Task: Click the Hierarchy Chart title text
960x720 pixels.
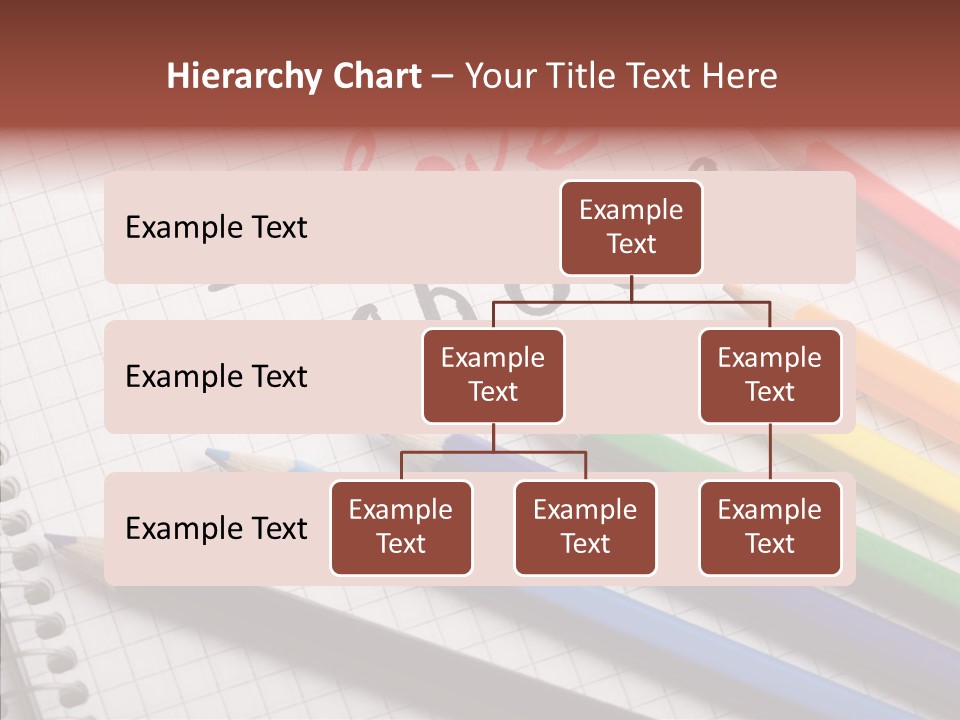Action: click(x=293, y=75)
